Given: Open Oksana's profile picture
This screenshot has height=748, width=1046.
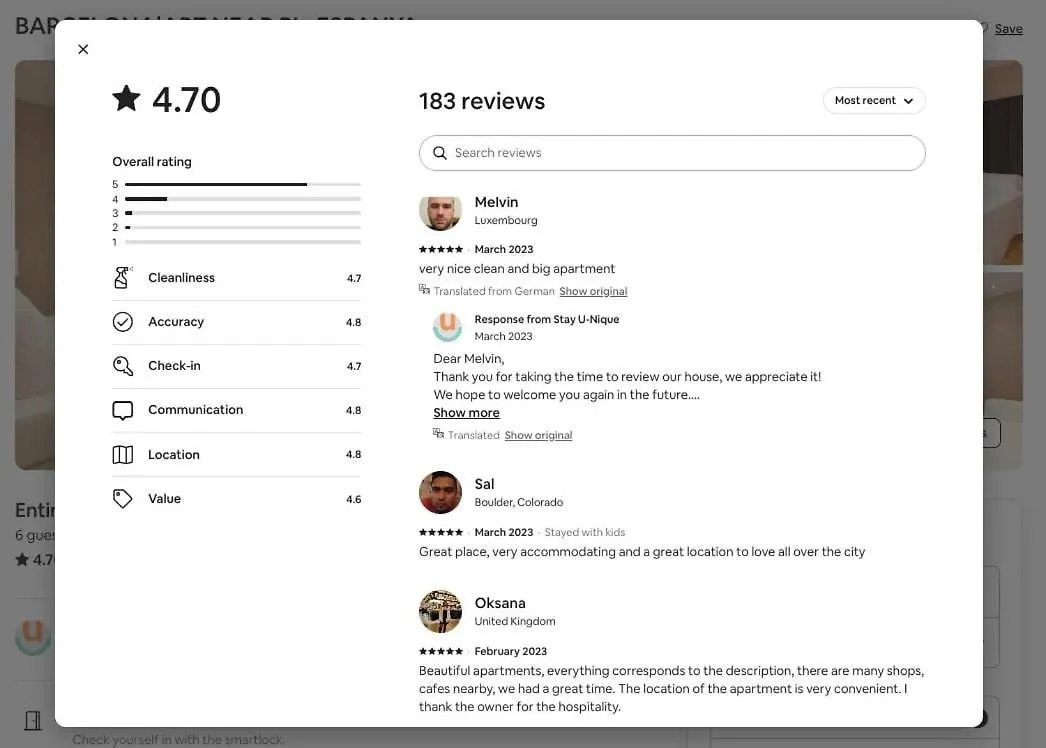Looking at the screenshot, I should [440, 611].
